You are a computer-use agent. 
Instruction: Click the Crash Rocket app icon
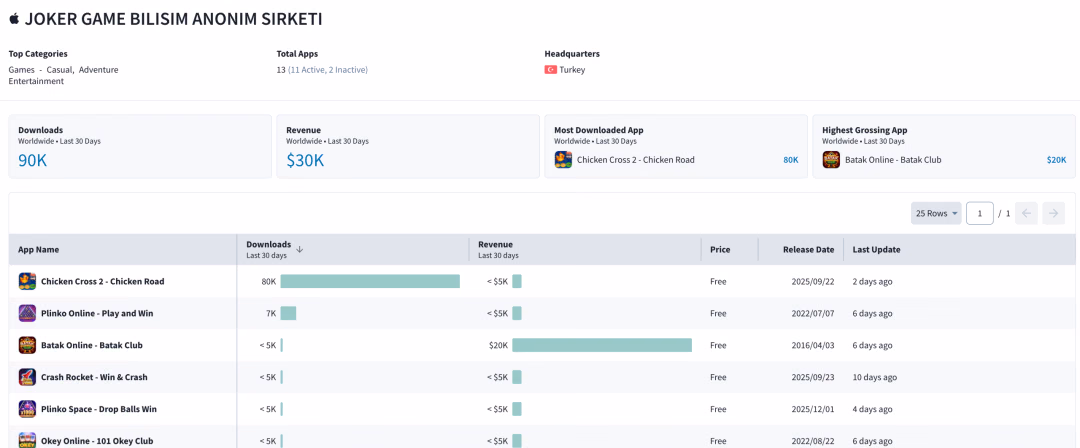tap(28, 377)
